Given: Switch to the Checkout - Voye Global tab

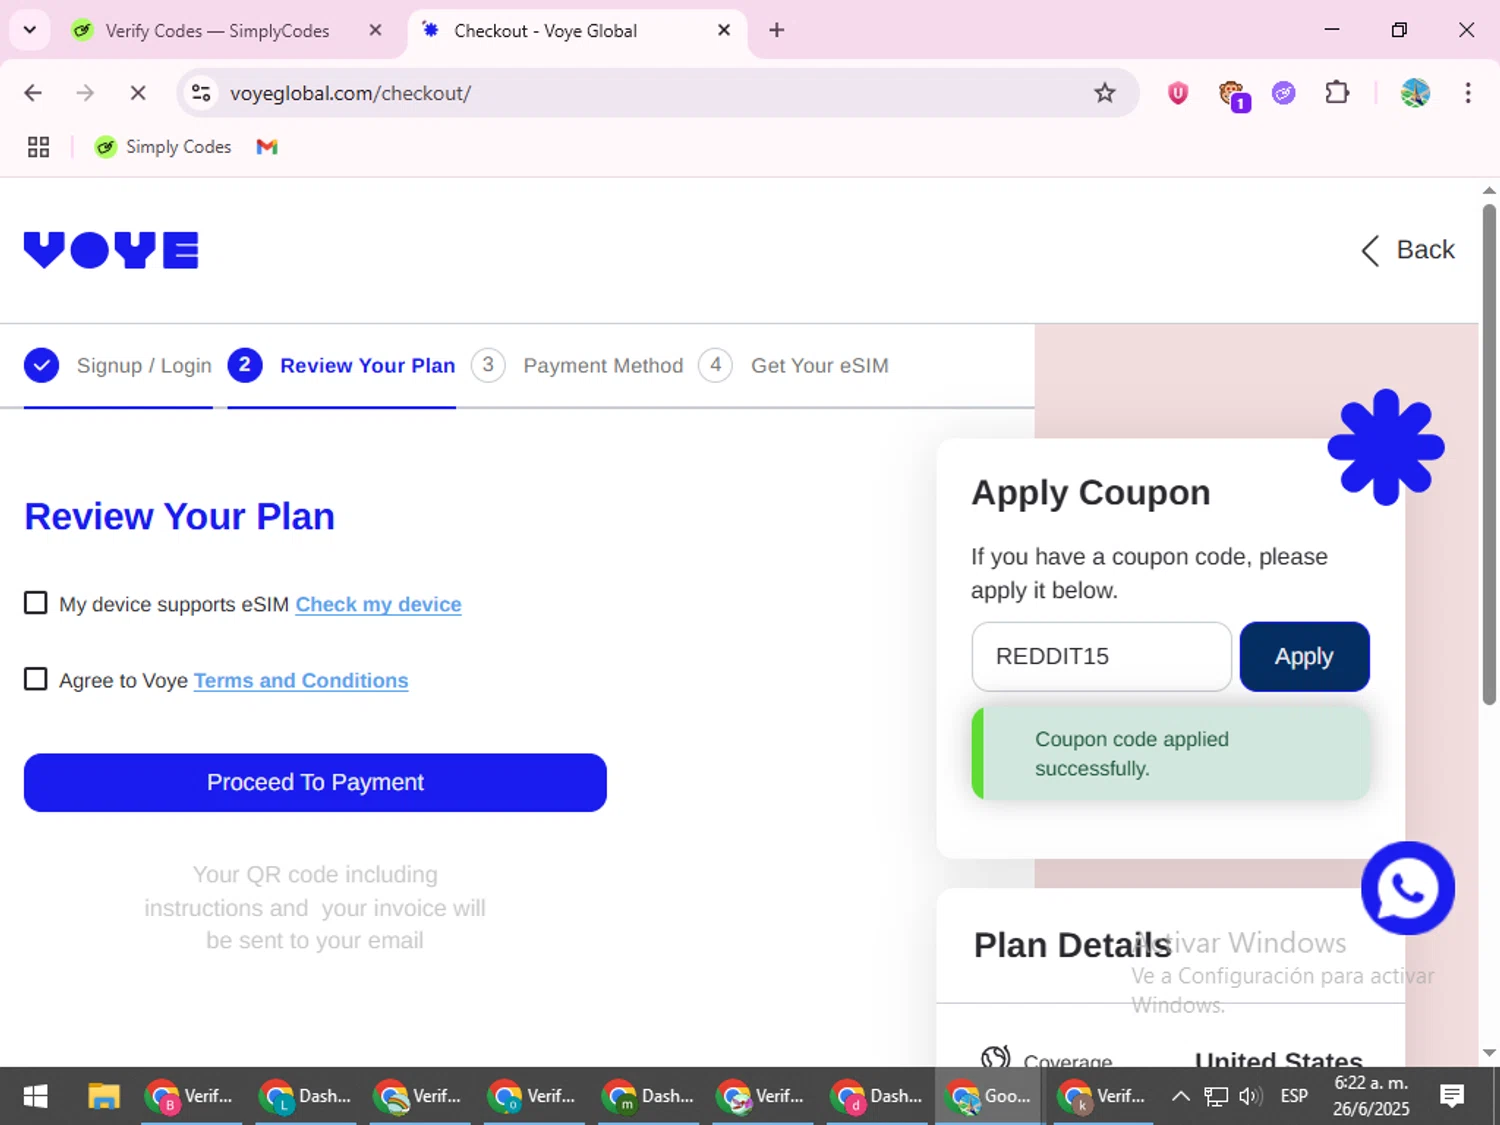Looking at the screenshot, I should pos(576,31).
